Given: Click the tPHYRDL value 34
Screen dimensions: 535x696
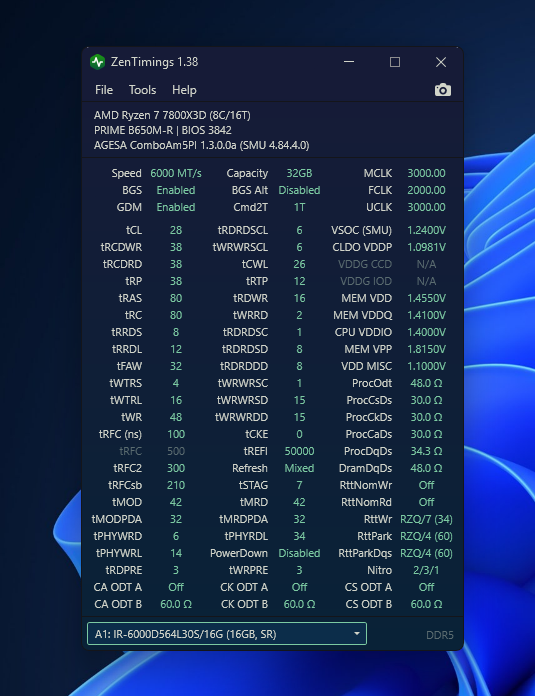Looking at the screenshot, I should [299, 537].
